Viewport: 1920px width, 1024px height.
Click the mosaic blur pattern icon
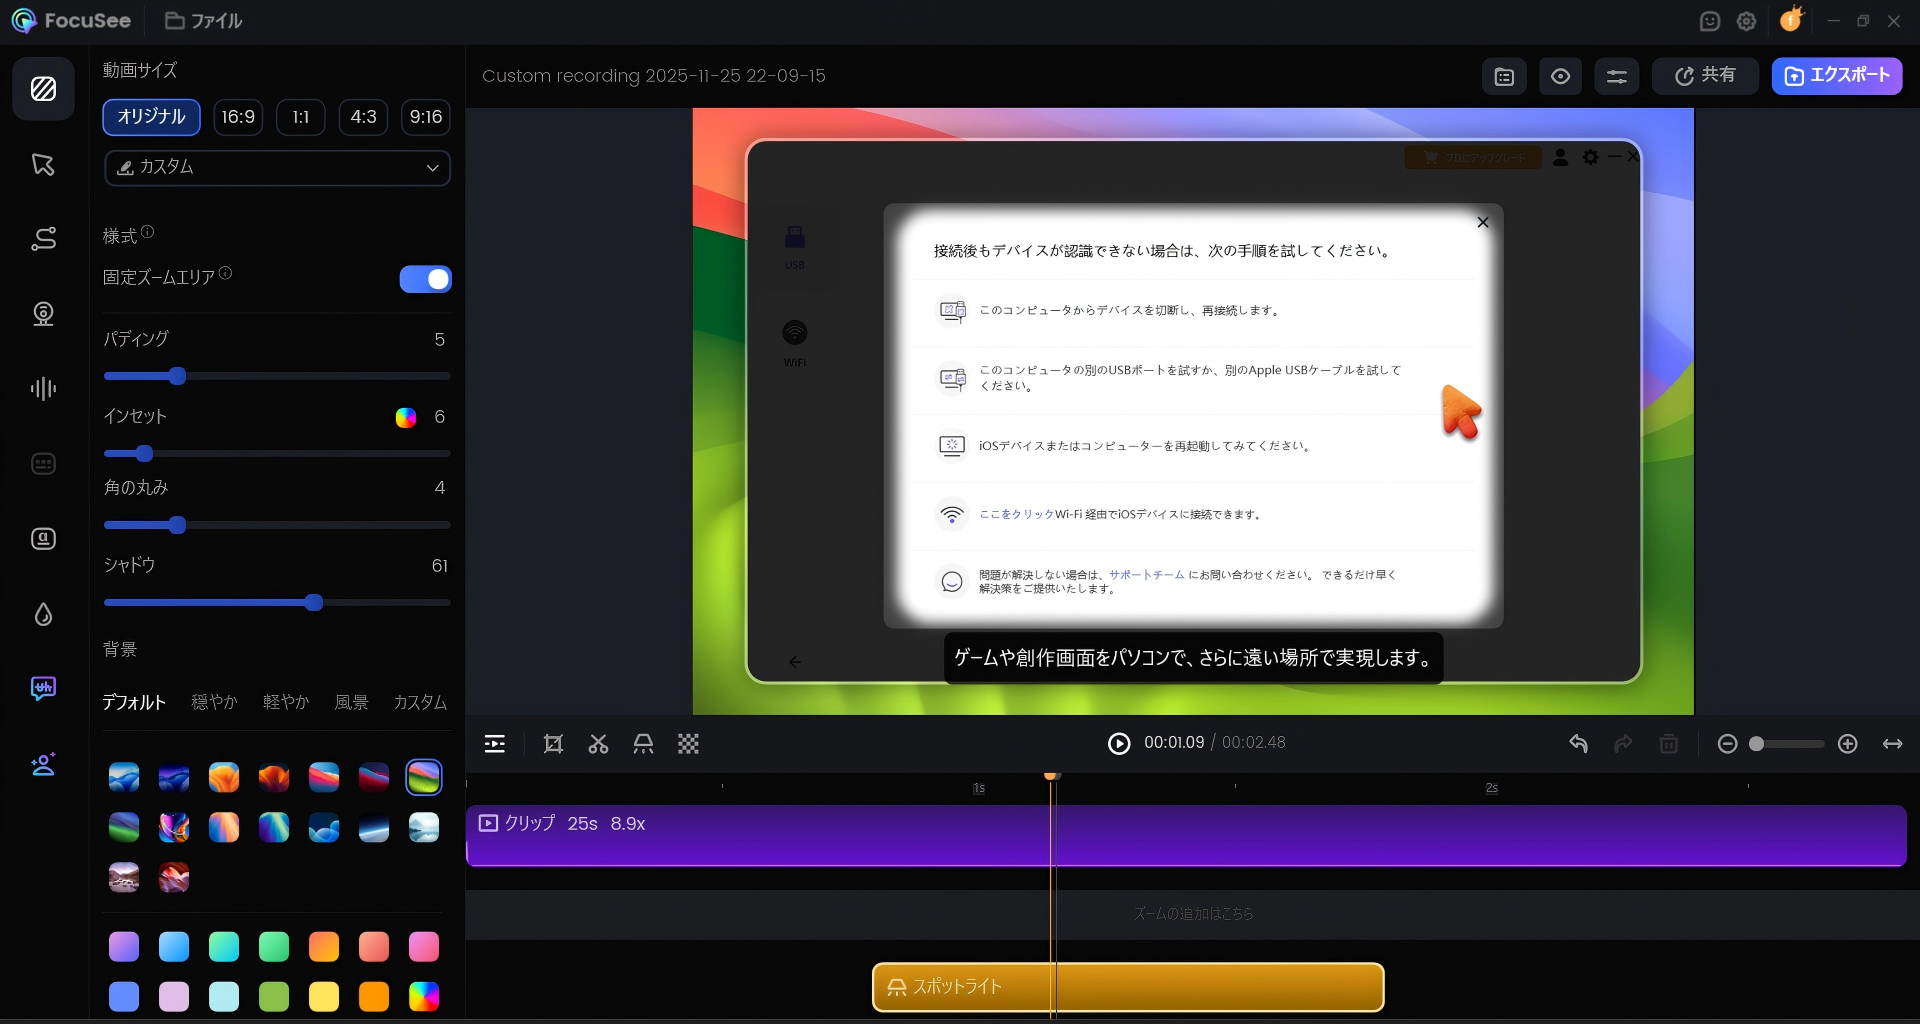click(688, 744)
